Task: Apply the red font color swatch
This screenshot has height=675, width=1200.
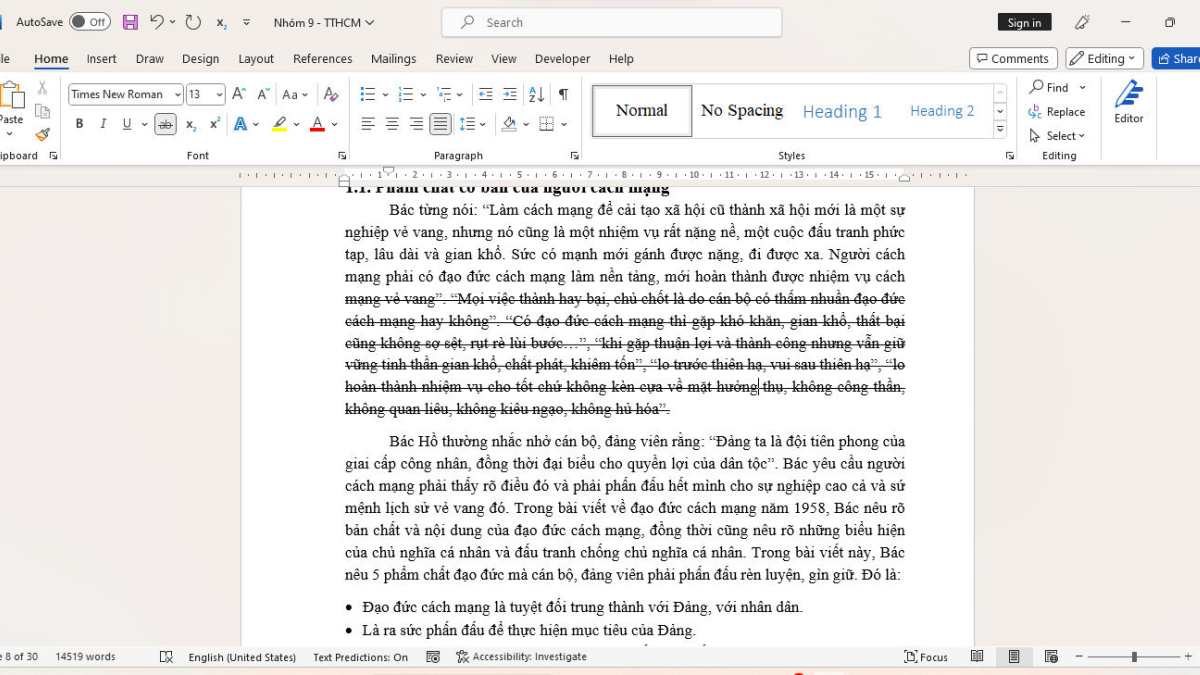Action: [x=315, y=123]
